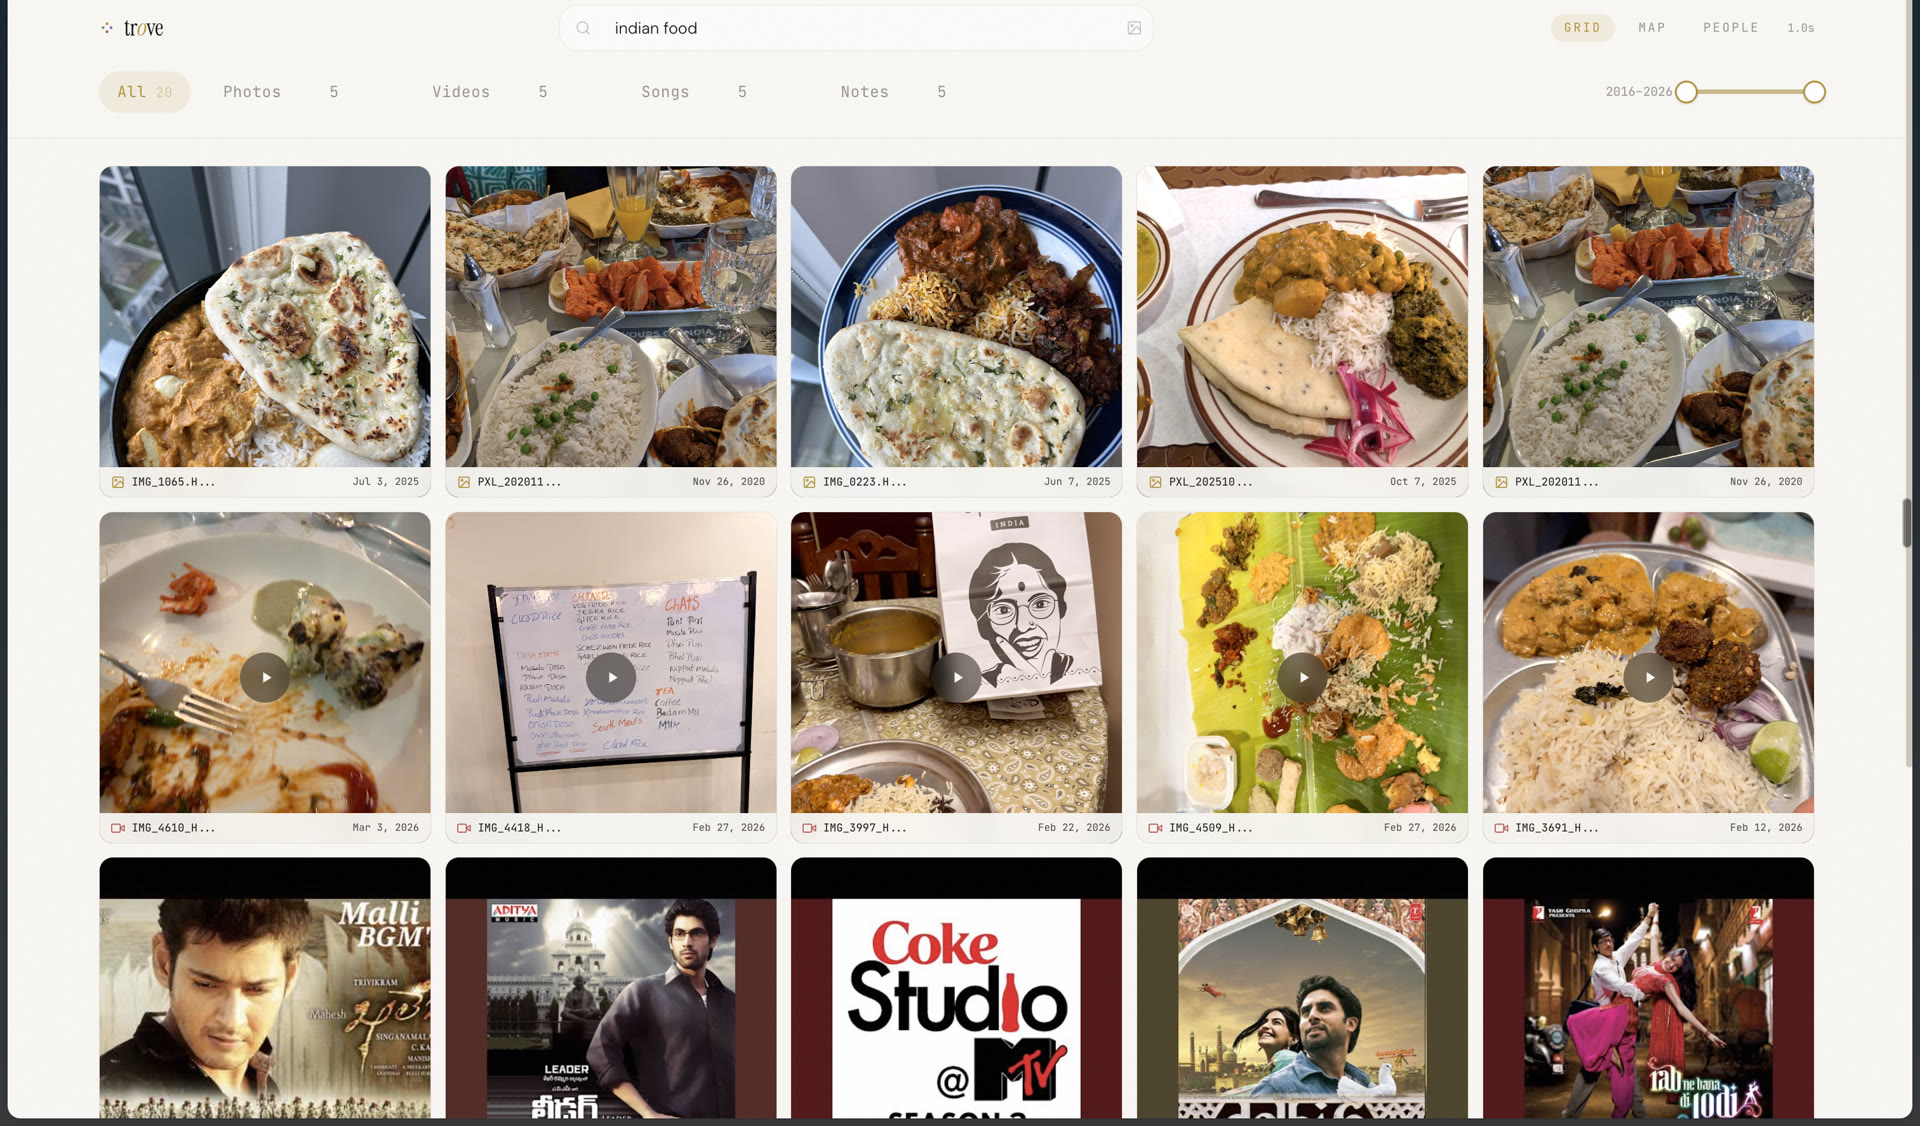Switch to the Notes tab
The width and height of the screenshot is (1920, 1126).
(893, 92)
